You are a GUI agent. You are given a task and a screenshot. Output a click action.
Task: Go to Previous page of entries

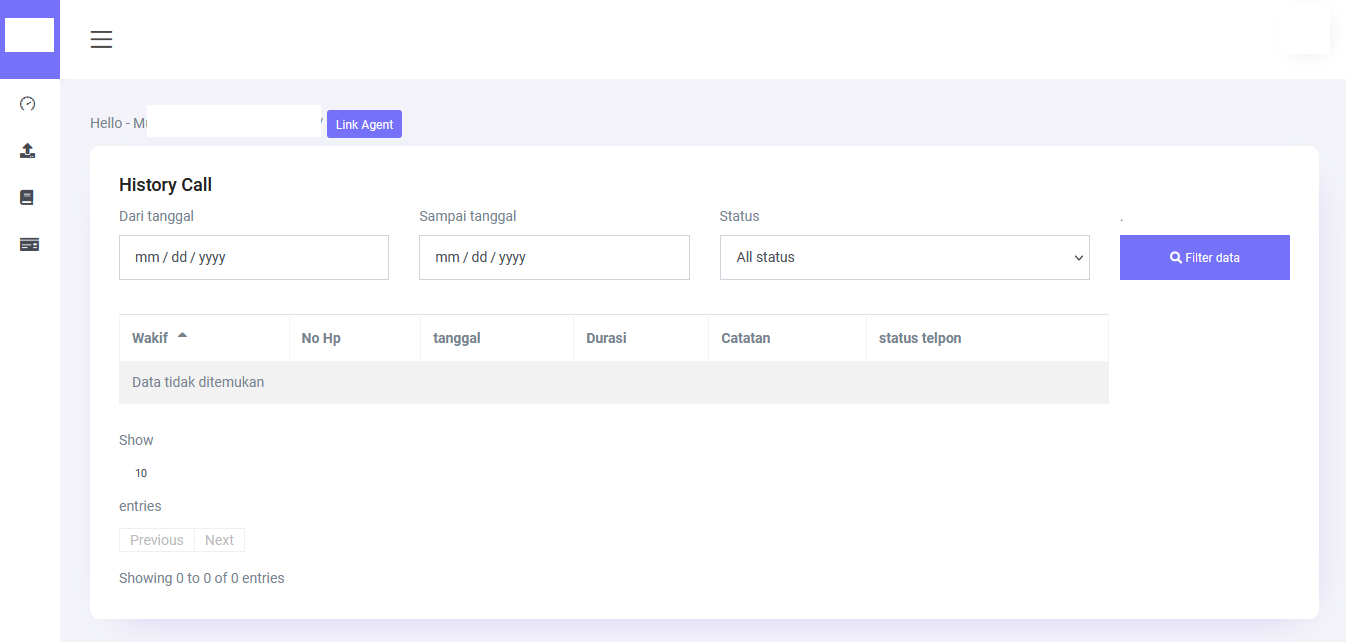157,540
